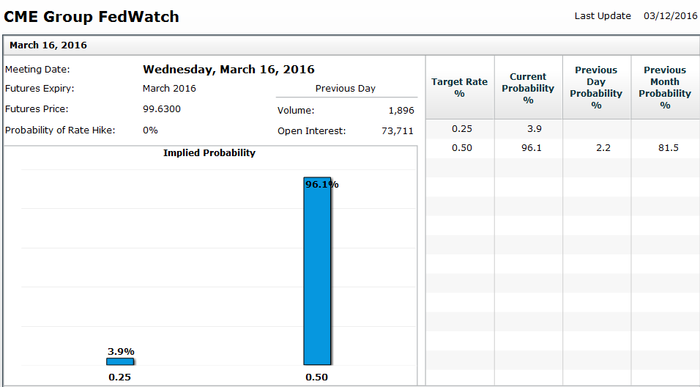Click the Previous Day Probability % column header

[x=596, y=87]
